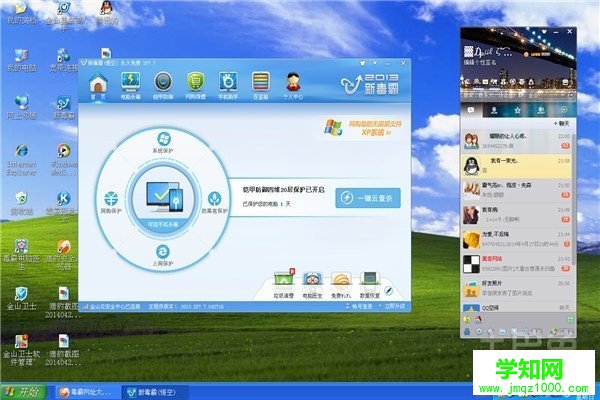
Task: Open 个人中心 personal center icon
Action: click(x=293, y=86)
